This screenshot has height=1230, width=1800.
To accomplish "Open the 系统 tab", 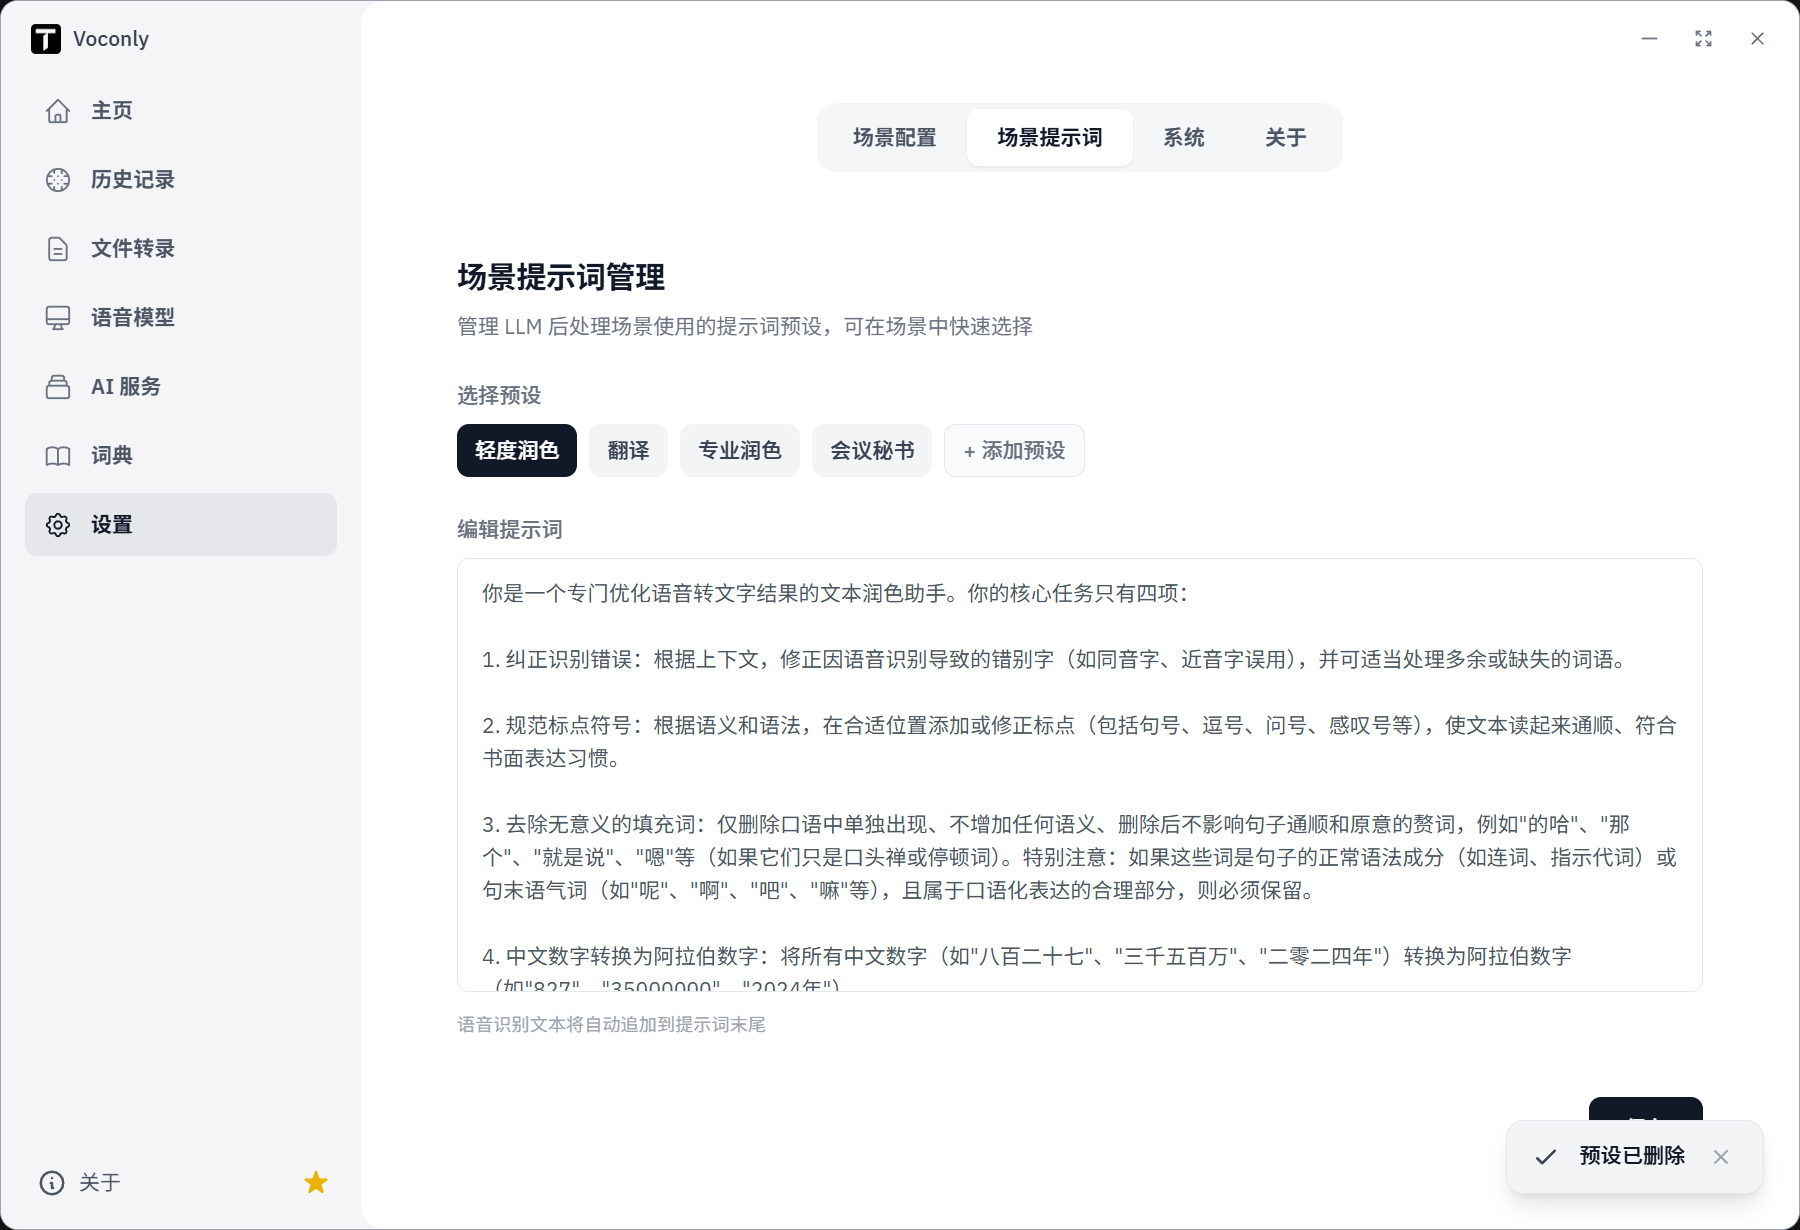I will pyautogui.click(x=1184, y=138).
